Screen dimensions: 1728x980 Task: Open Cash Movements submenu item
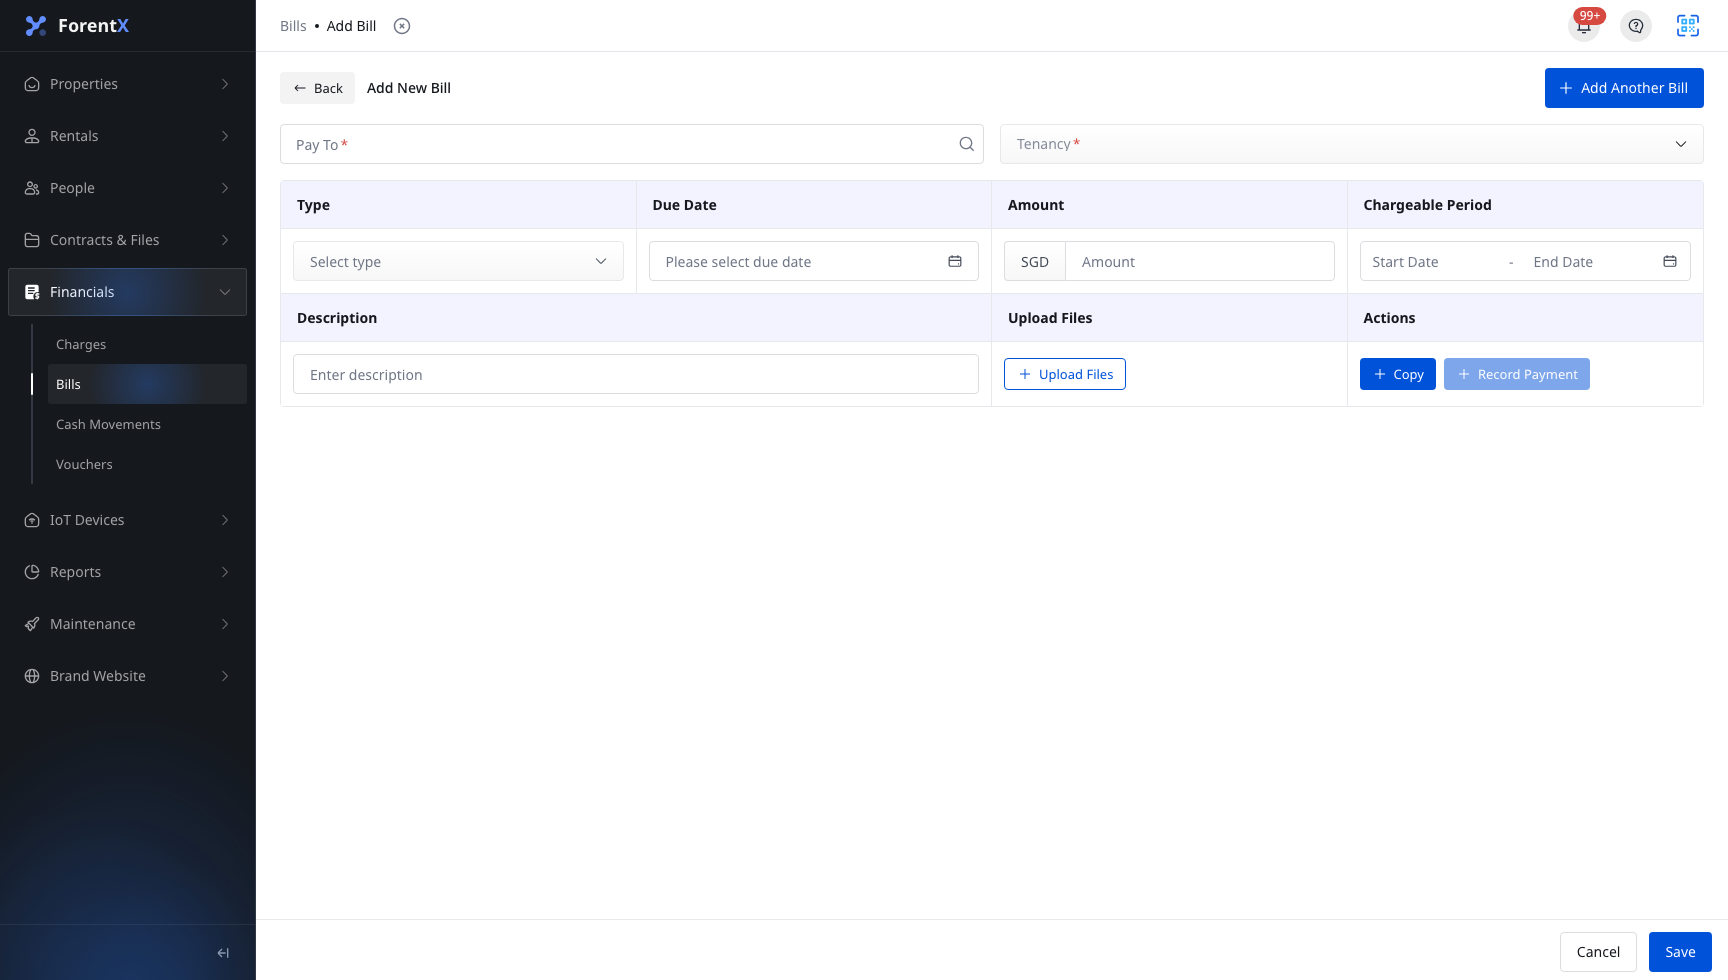147,424
